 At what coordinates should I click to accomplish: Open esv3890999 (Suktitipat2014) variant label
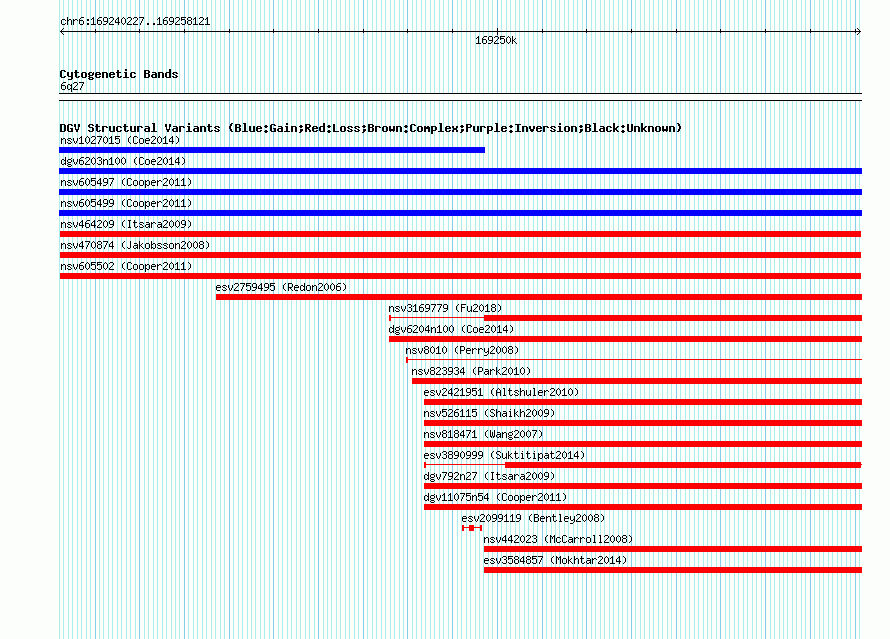pyautogui.click(x=504, y=455)
